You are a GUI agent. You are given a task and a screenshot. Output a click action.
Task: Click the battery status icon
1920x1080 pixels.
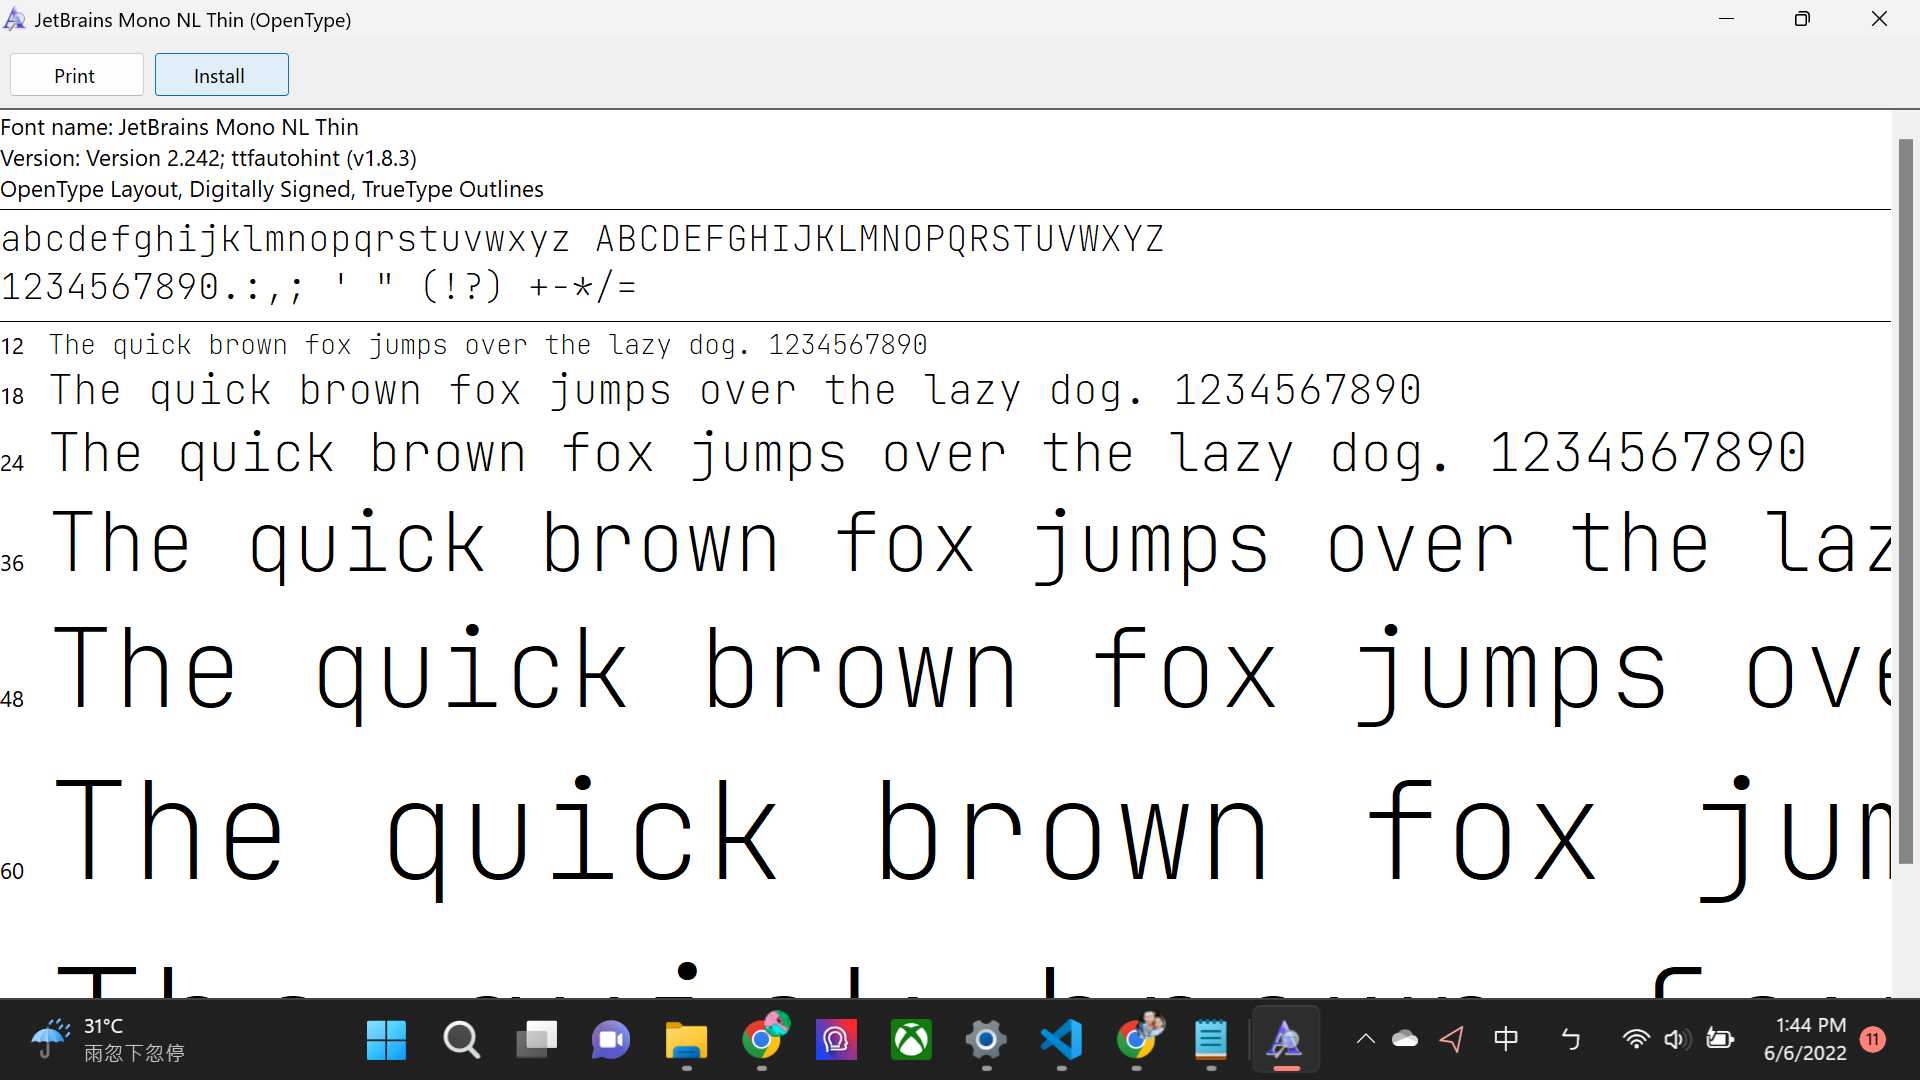click(1720, 1040)
